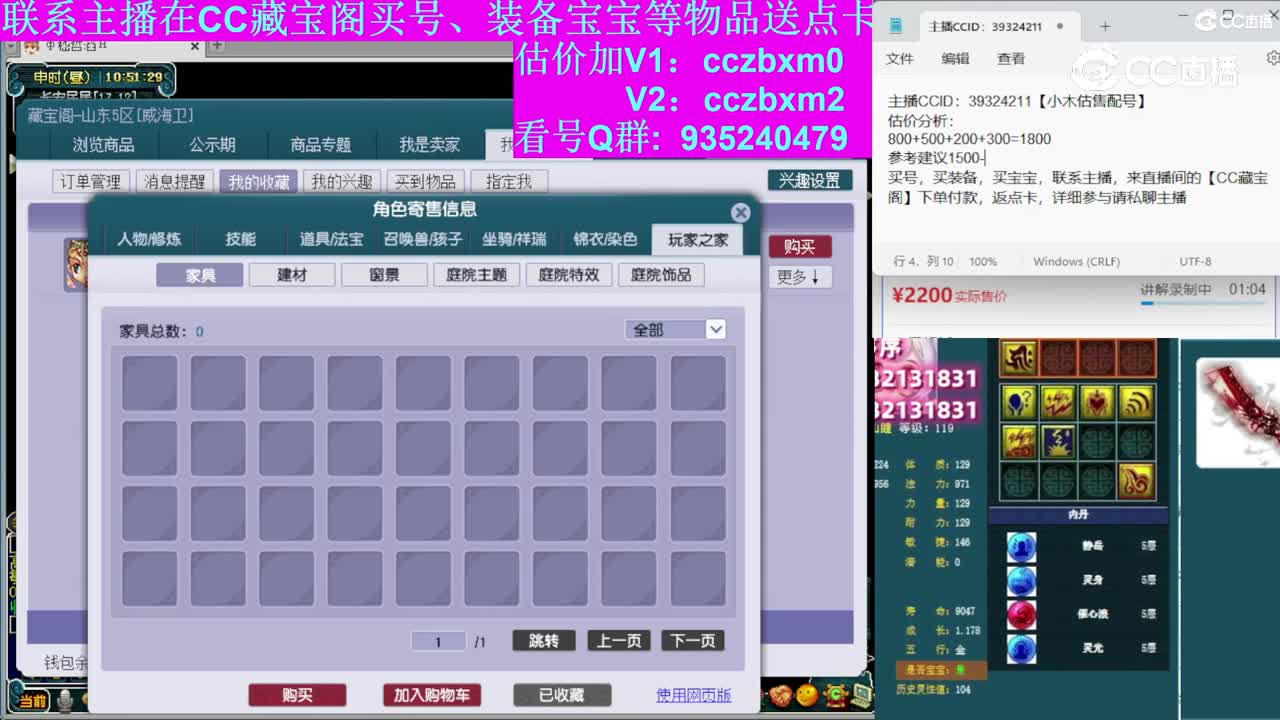This screenshot has height=720, width=1280.
Task: Select the 买到物品 filter
Action: [425, 182]
